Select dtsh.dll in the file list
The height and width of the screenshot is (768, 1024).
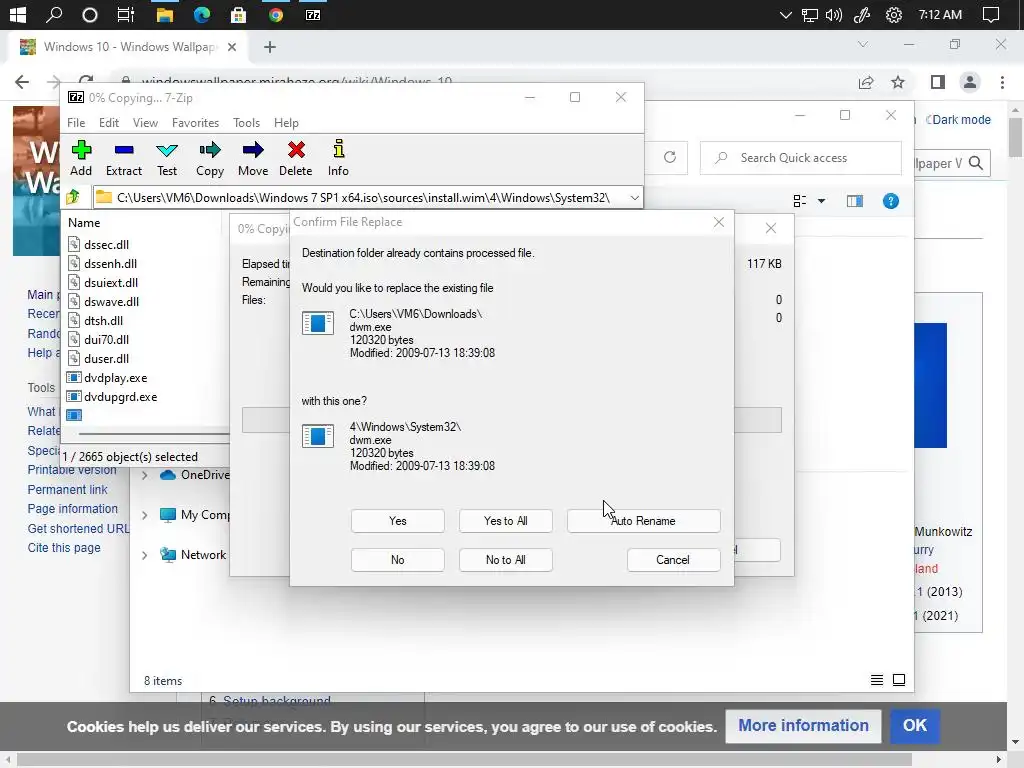click(103, 321)
